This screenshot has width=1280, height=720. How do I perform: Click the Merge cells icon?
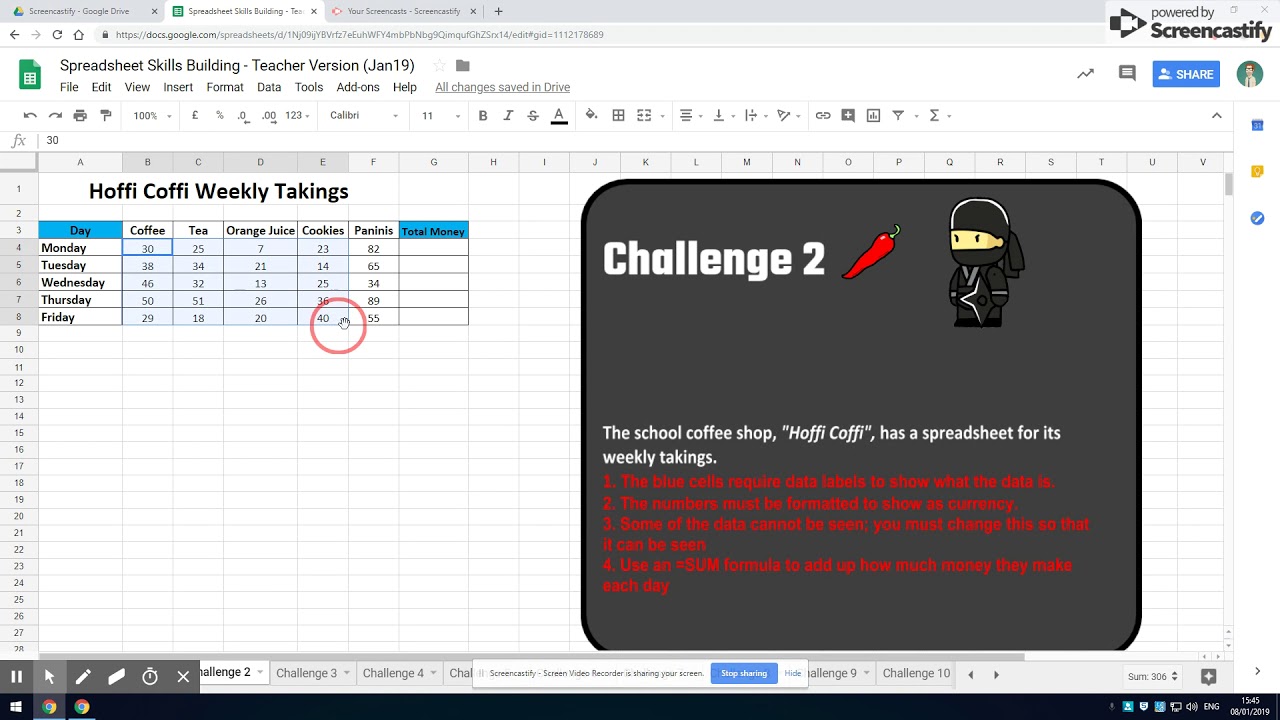pyautogui.click(x=644, y=116)
